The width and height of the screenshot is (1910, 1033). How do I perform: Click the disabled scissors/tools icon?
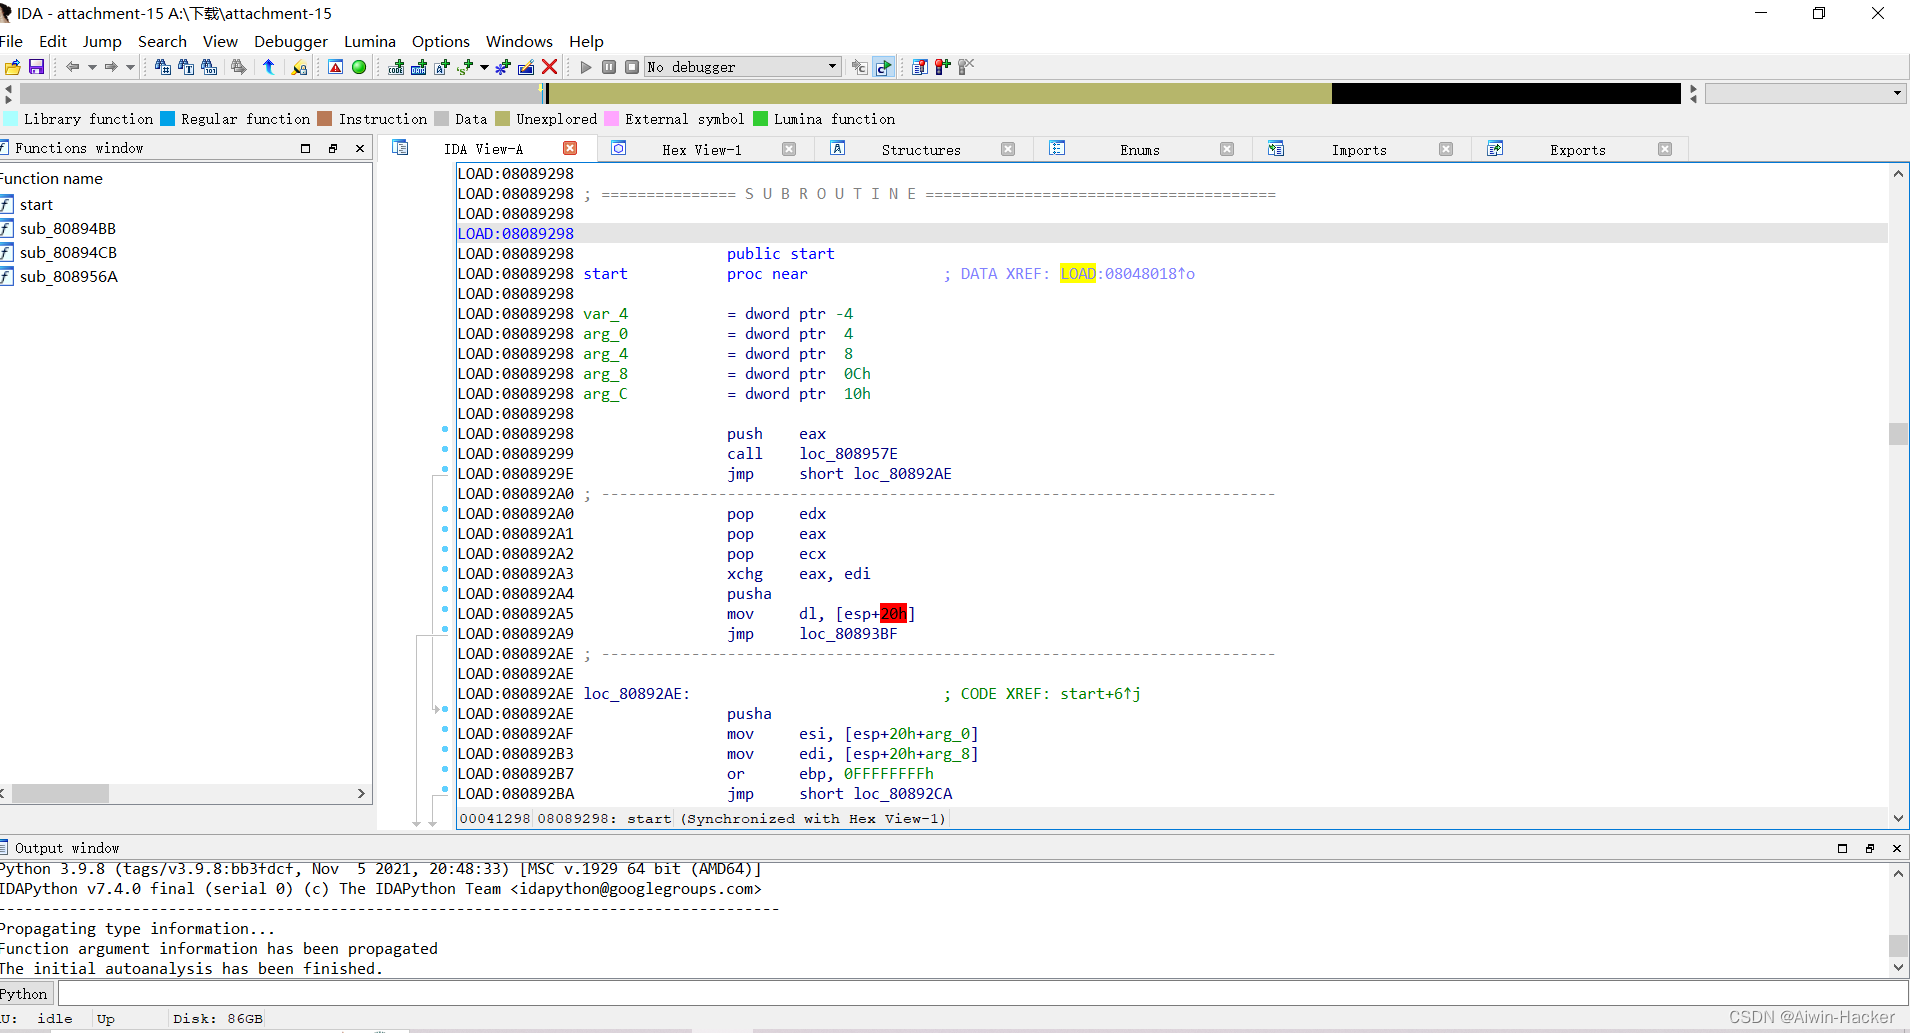coord(965,67)
